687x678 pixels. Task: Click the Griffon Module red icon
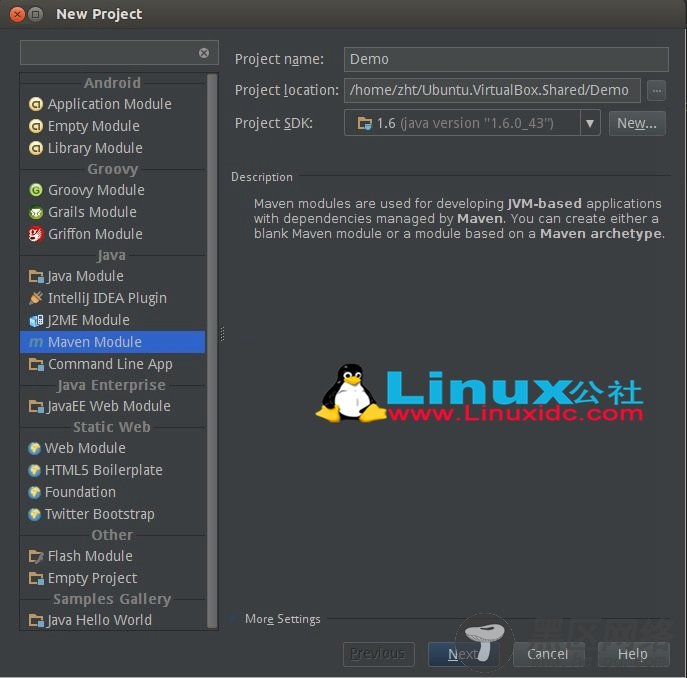(x=35, y=234)
